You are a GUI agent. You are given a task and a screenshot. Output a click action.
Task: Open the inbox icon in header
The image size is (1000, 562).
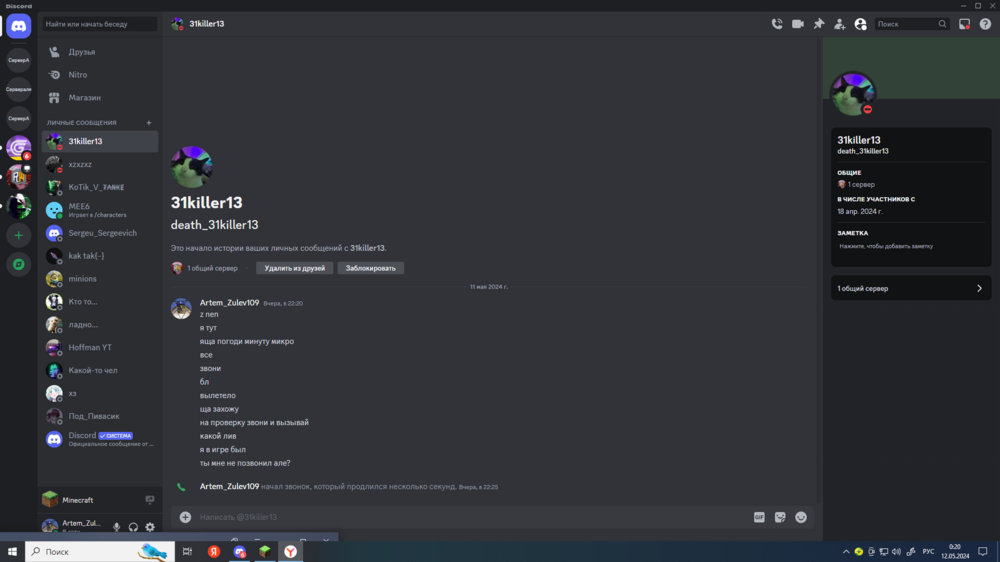coord(964,24)
